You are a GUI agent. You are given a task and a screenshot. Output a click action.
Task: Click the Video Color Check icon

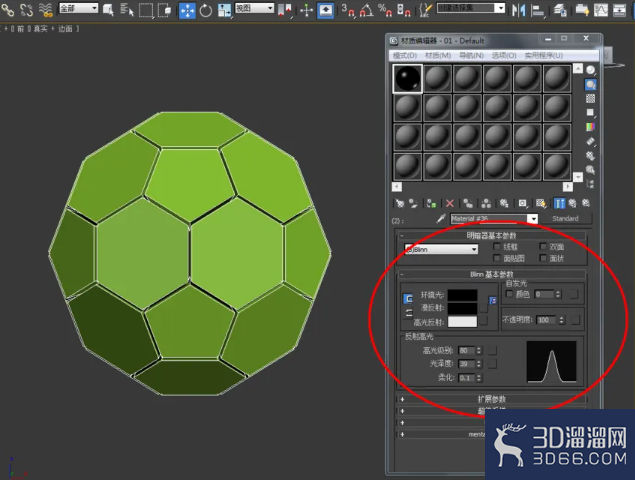(590, 127)
